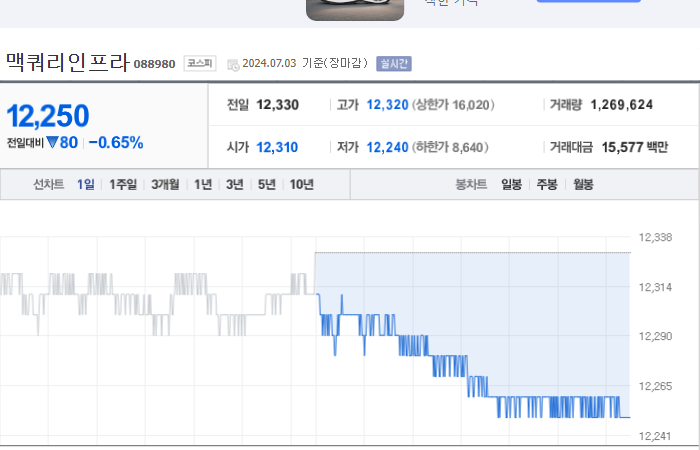700x450 pixels.
Task: Switch to the 5년 line chart
Action: [267, 184]
